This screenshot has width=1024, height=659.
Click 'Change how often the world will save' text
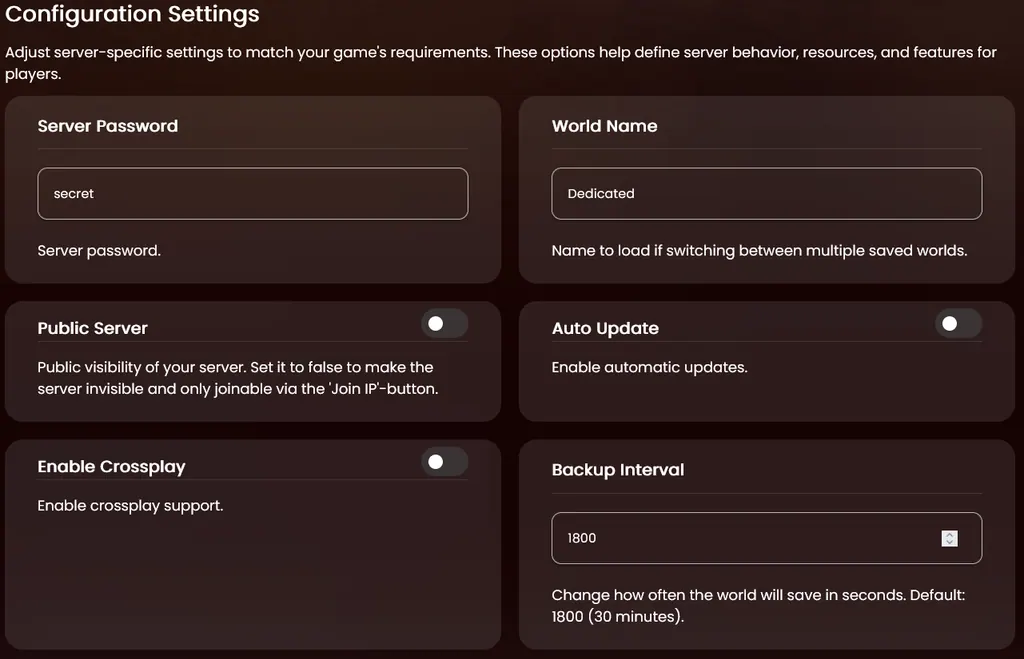(758, 606)
